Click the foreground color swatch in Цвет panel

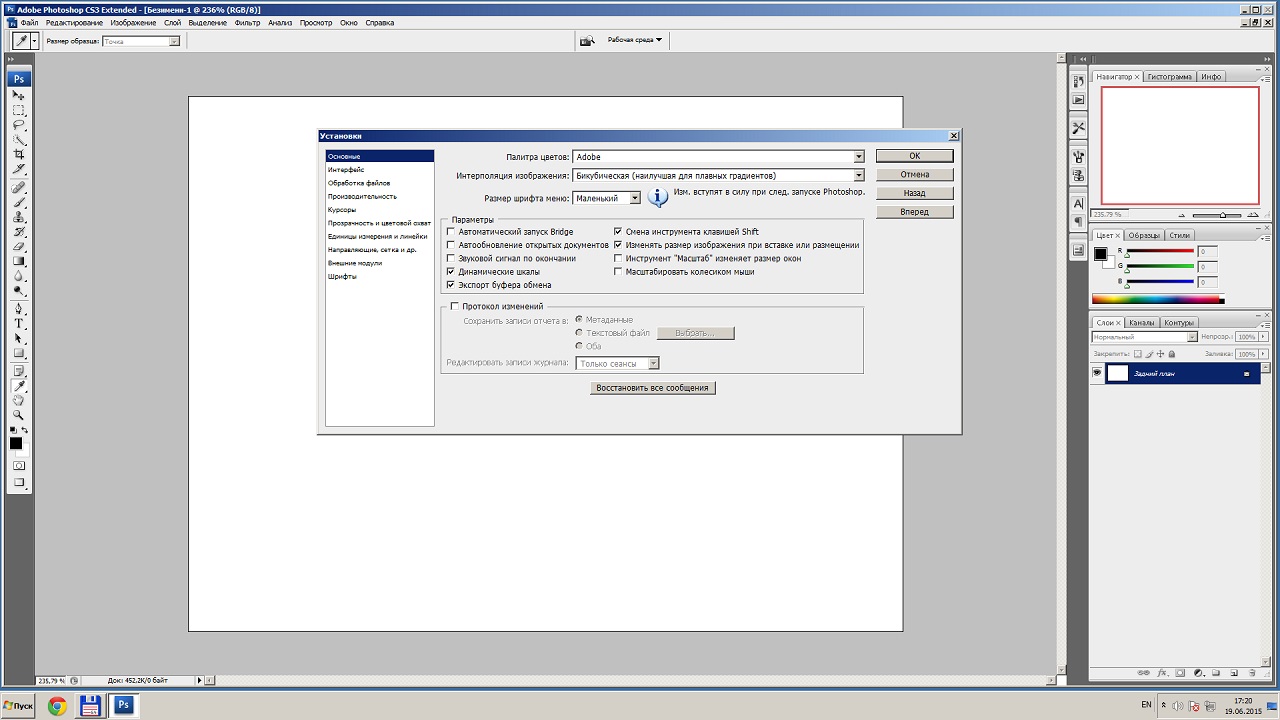1100,254
